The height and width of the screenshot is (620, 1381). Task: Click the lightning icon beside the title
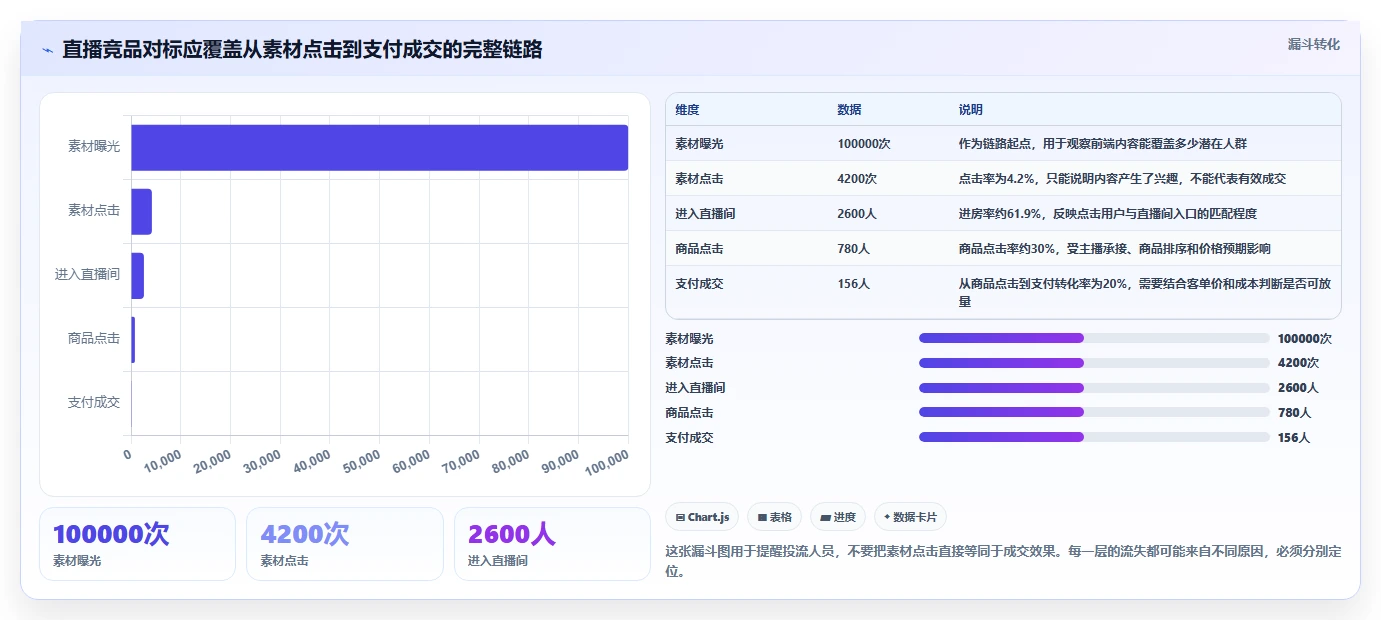tap(47, 50)
